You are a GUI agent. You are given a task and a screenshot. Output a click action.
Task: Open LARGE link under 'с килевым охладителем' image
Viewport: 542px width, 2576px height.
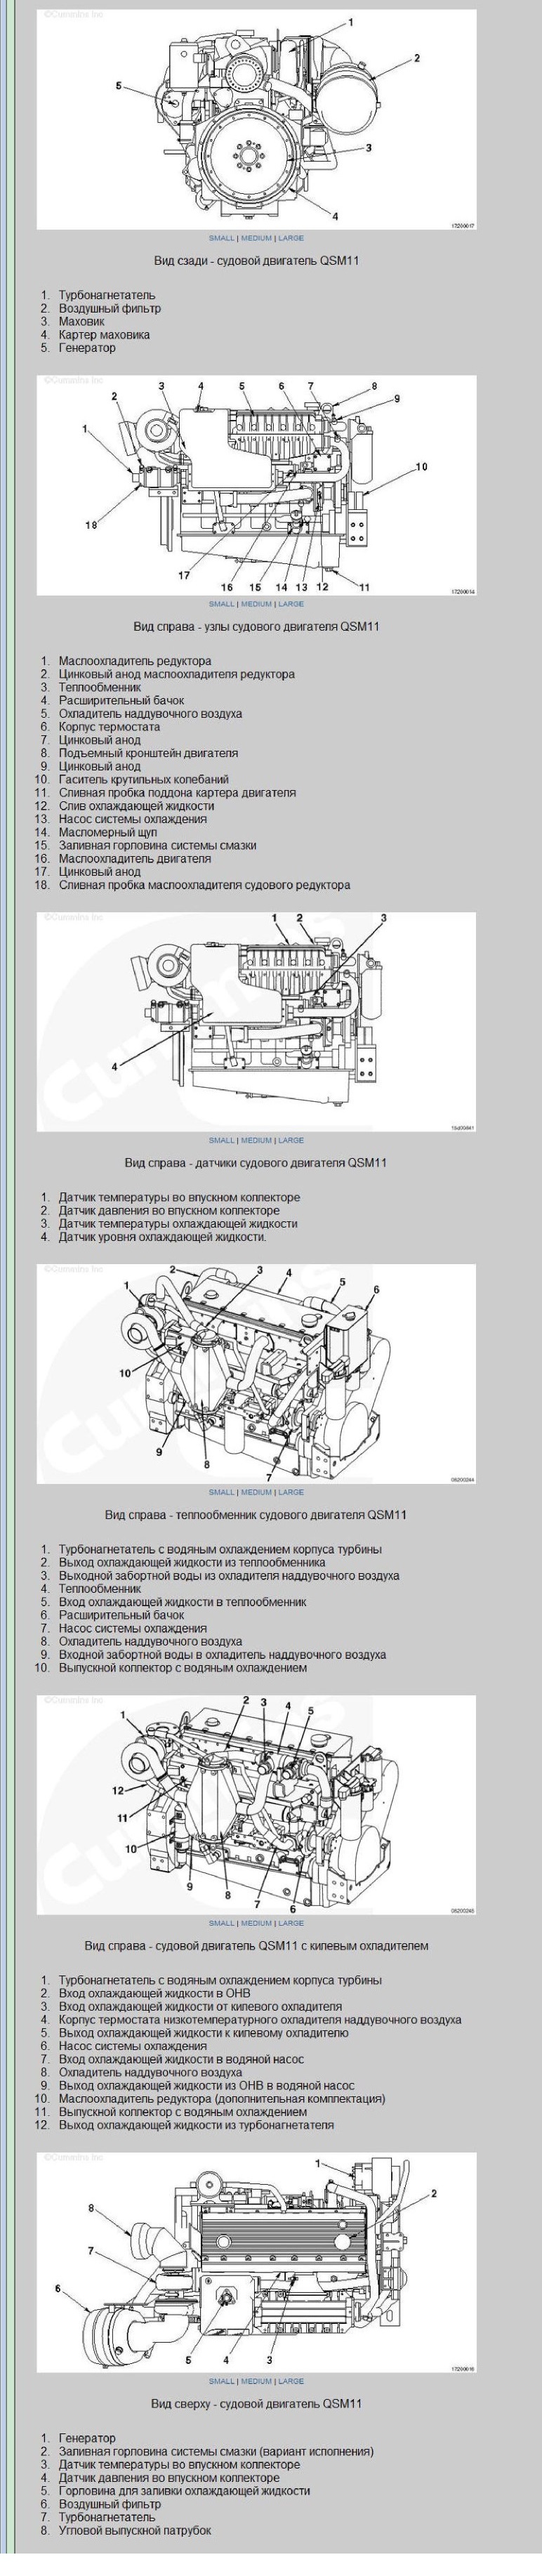(291, 1923)
